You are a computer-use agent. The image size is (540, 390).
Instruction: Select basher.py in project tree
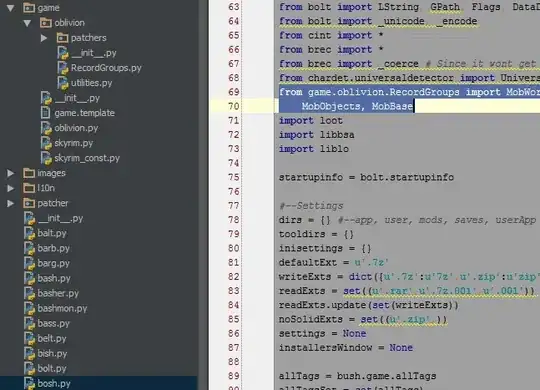(58, 293)
